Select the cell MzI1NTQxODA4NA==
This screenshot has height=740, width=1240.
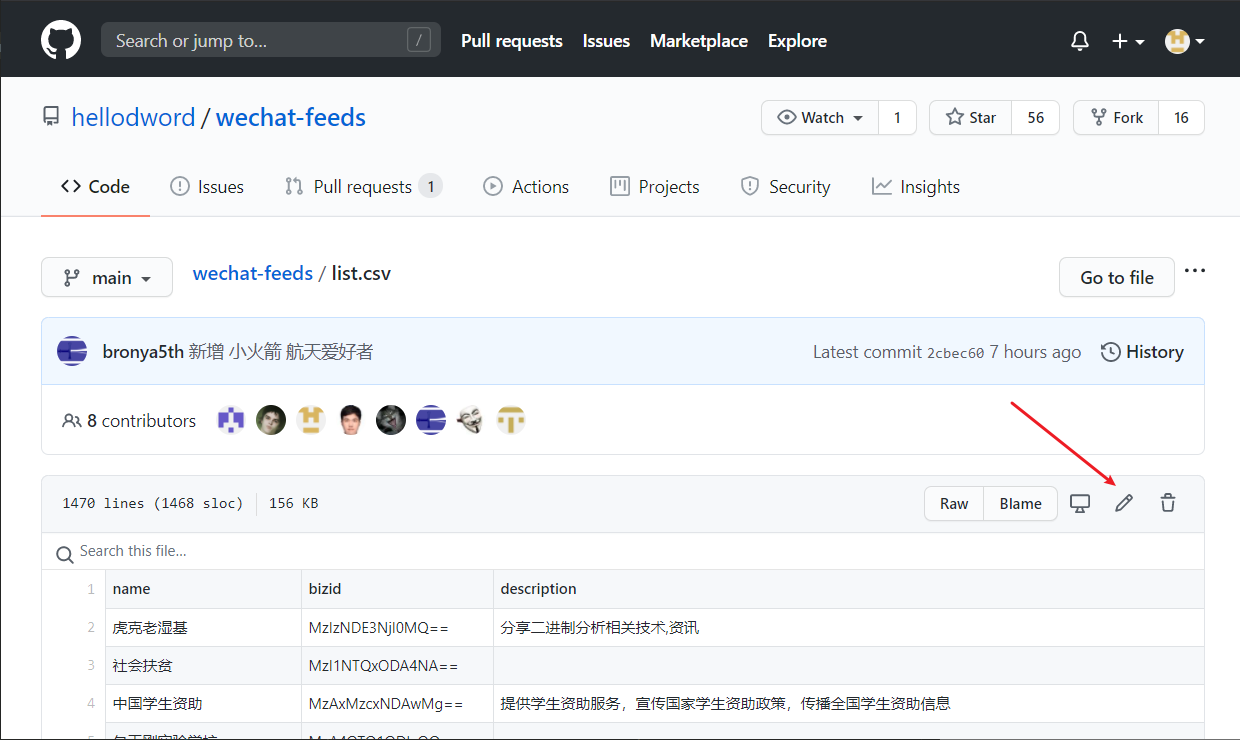coord(397,666)
